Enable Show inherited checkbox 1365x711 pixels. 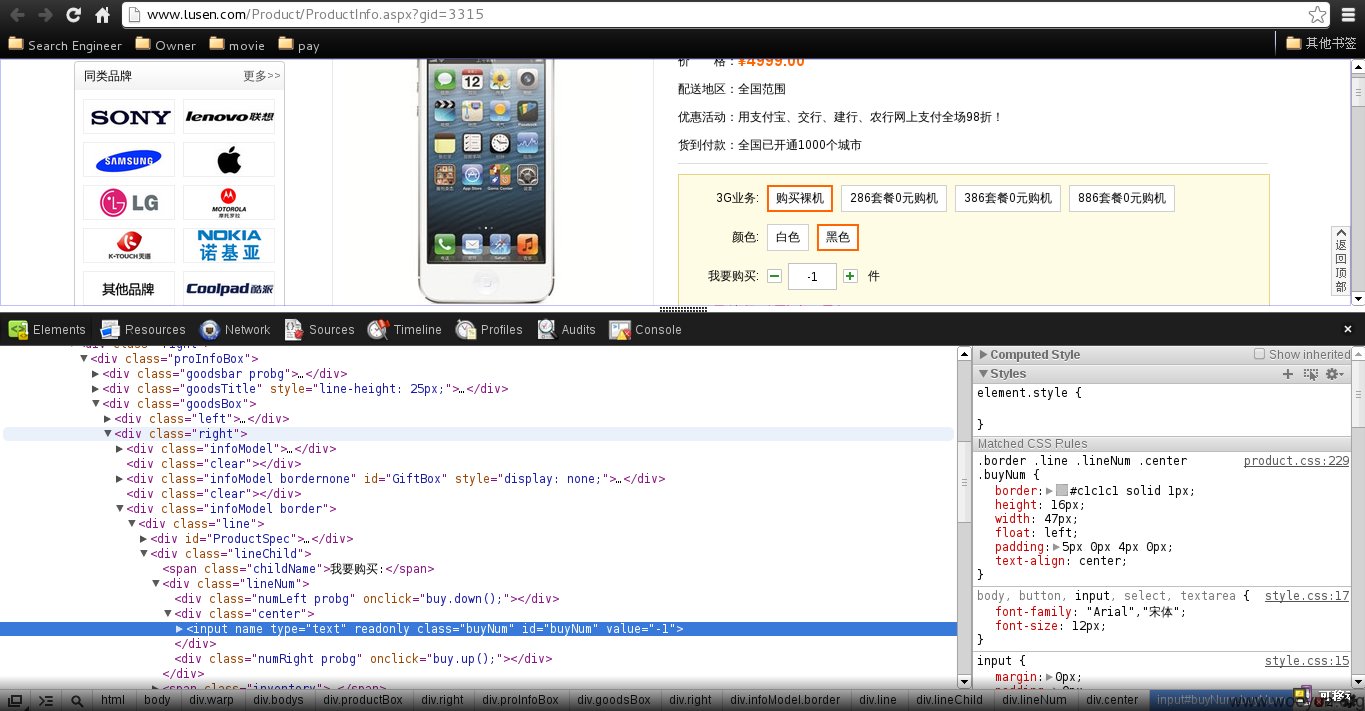point(1260,354)
